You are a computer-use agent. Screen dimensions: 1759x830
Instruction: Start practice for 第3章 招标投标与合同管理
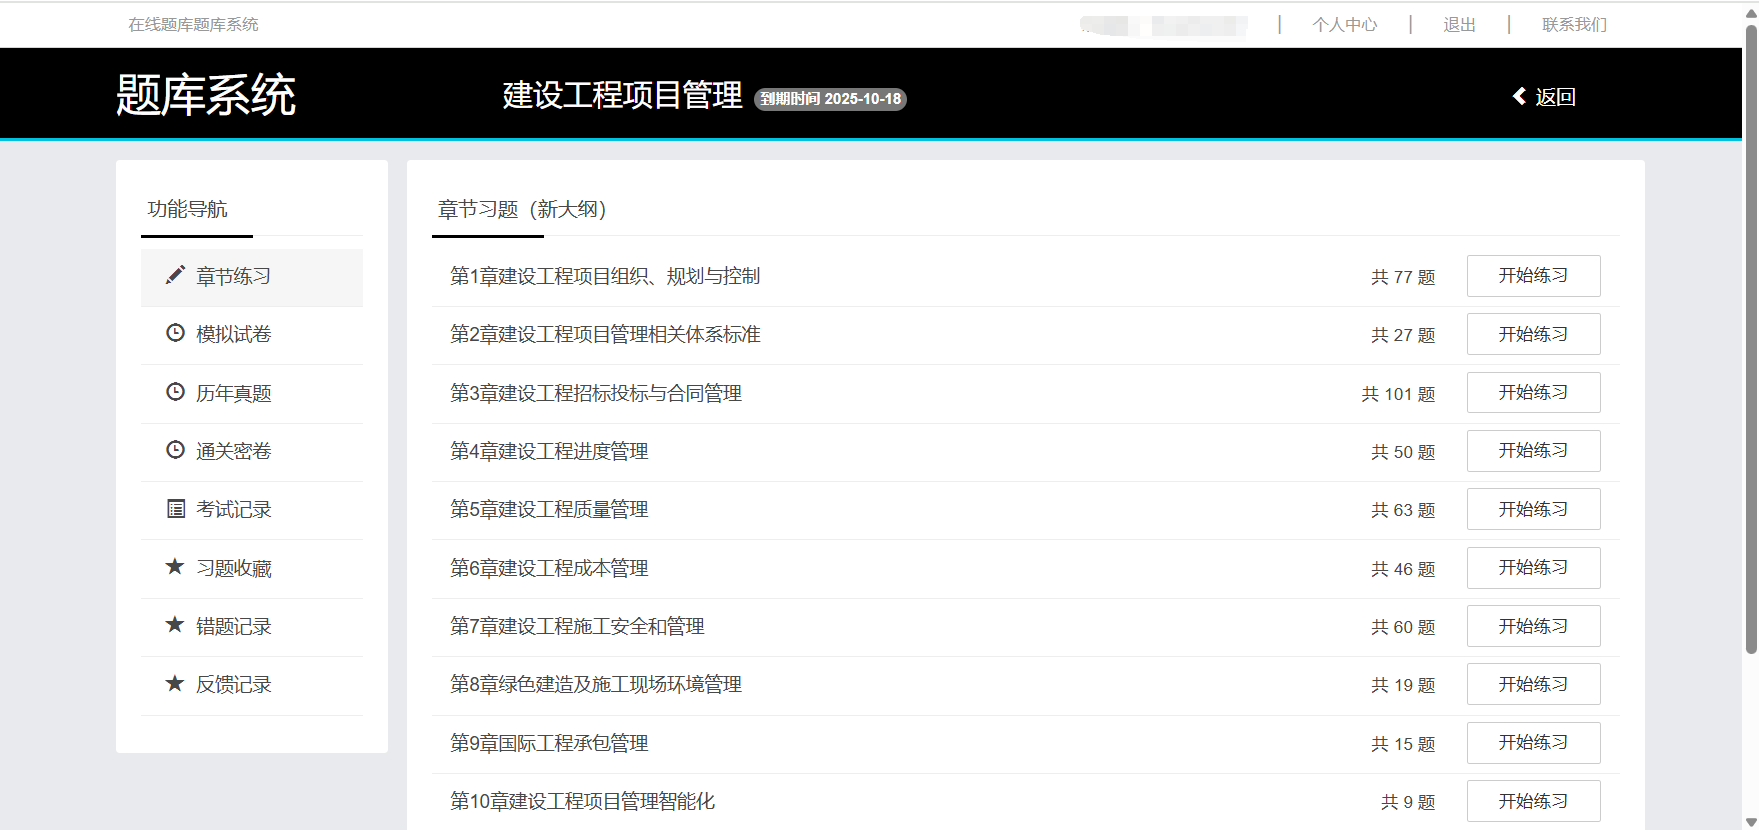[x=1533, y=392]
